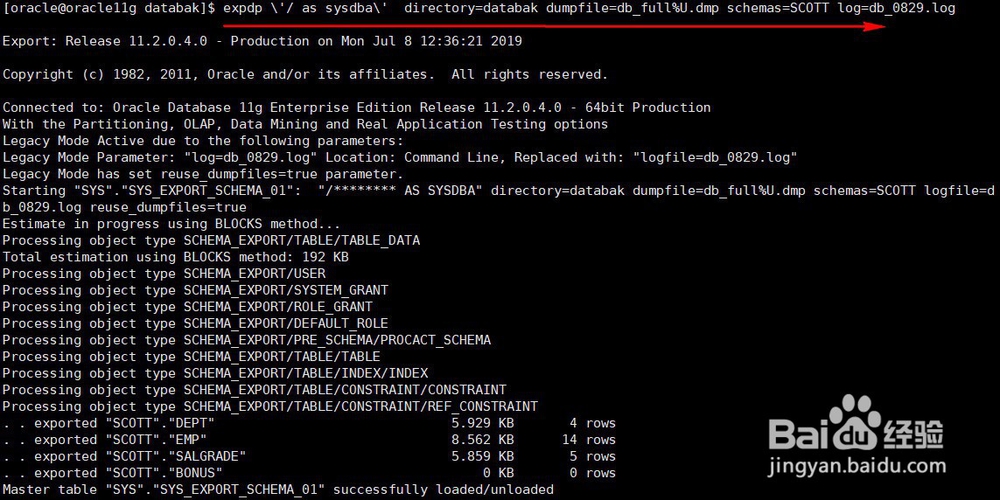
Task: Click the SCHEMA_EXPORT/SYSTEM_GRANT processing line
Action: point(195,290)
